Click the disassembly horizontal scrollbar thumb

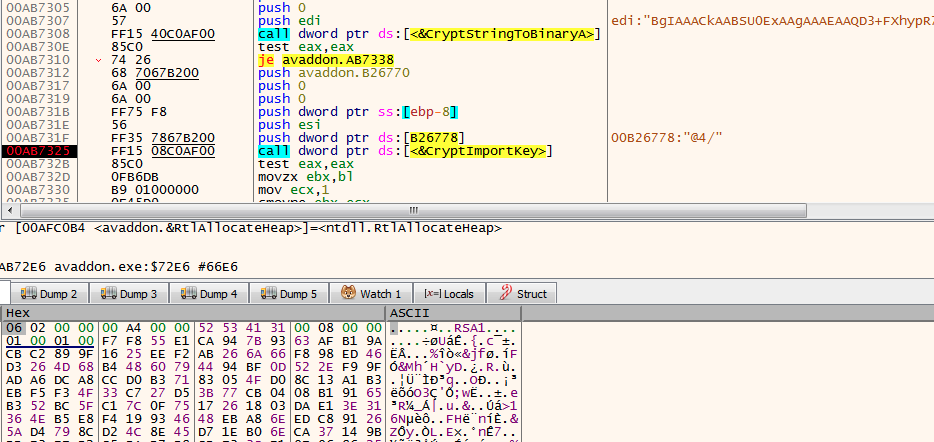413,210
